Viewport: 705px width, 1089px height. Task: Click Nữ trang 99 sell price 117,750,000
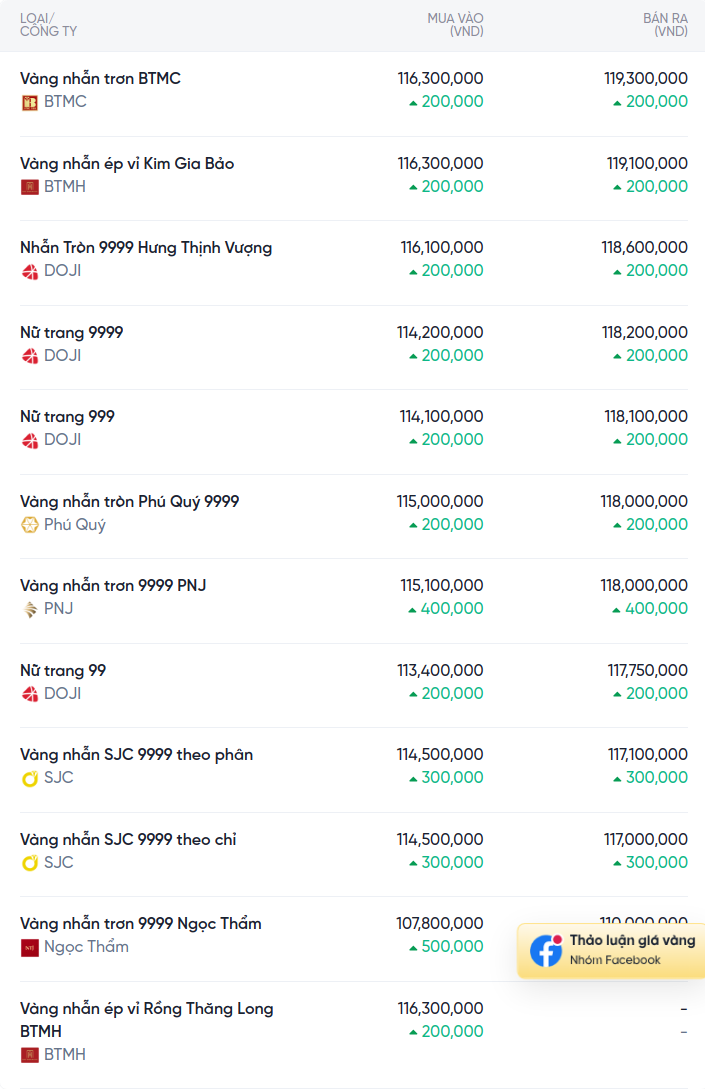click(x=647, y=670)
